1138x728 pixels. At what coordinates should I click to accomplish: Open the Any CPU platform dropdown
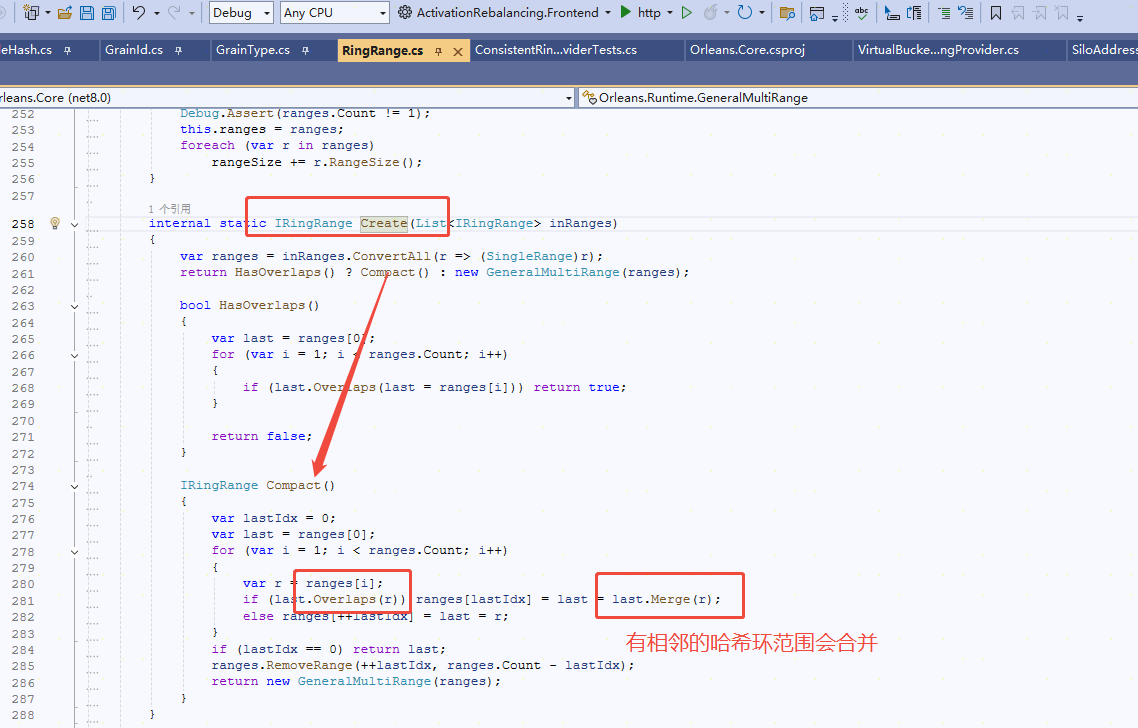pyautogui.click(x=335, y=12)
